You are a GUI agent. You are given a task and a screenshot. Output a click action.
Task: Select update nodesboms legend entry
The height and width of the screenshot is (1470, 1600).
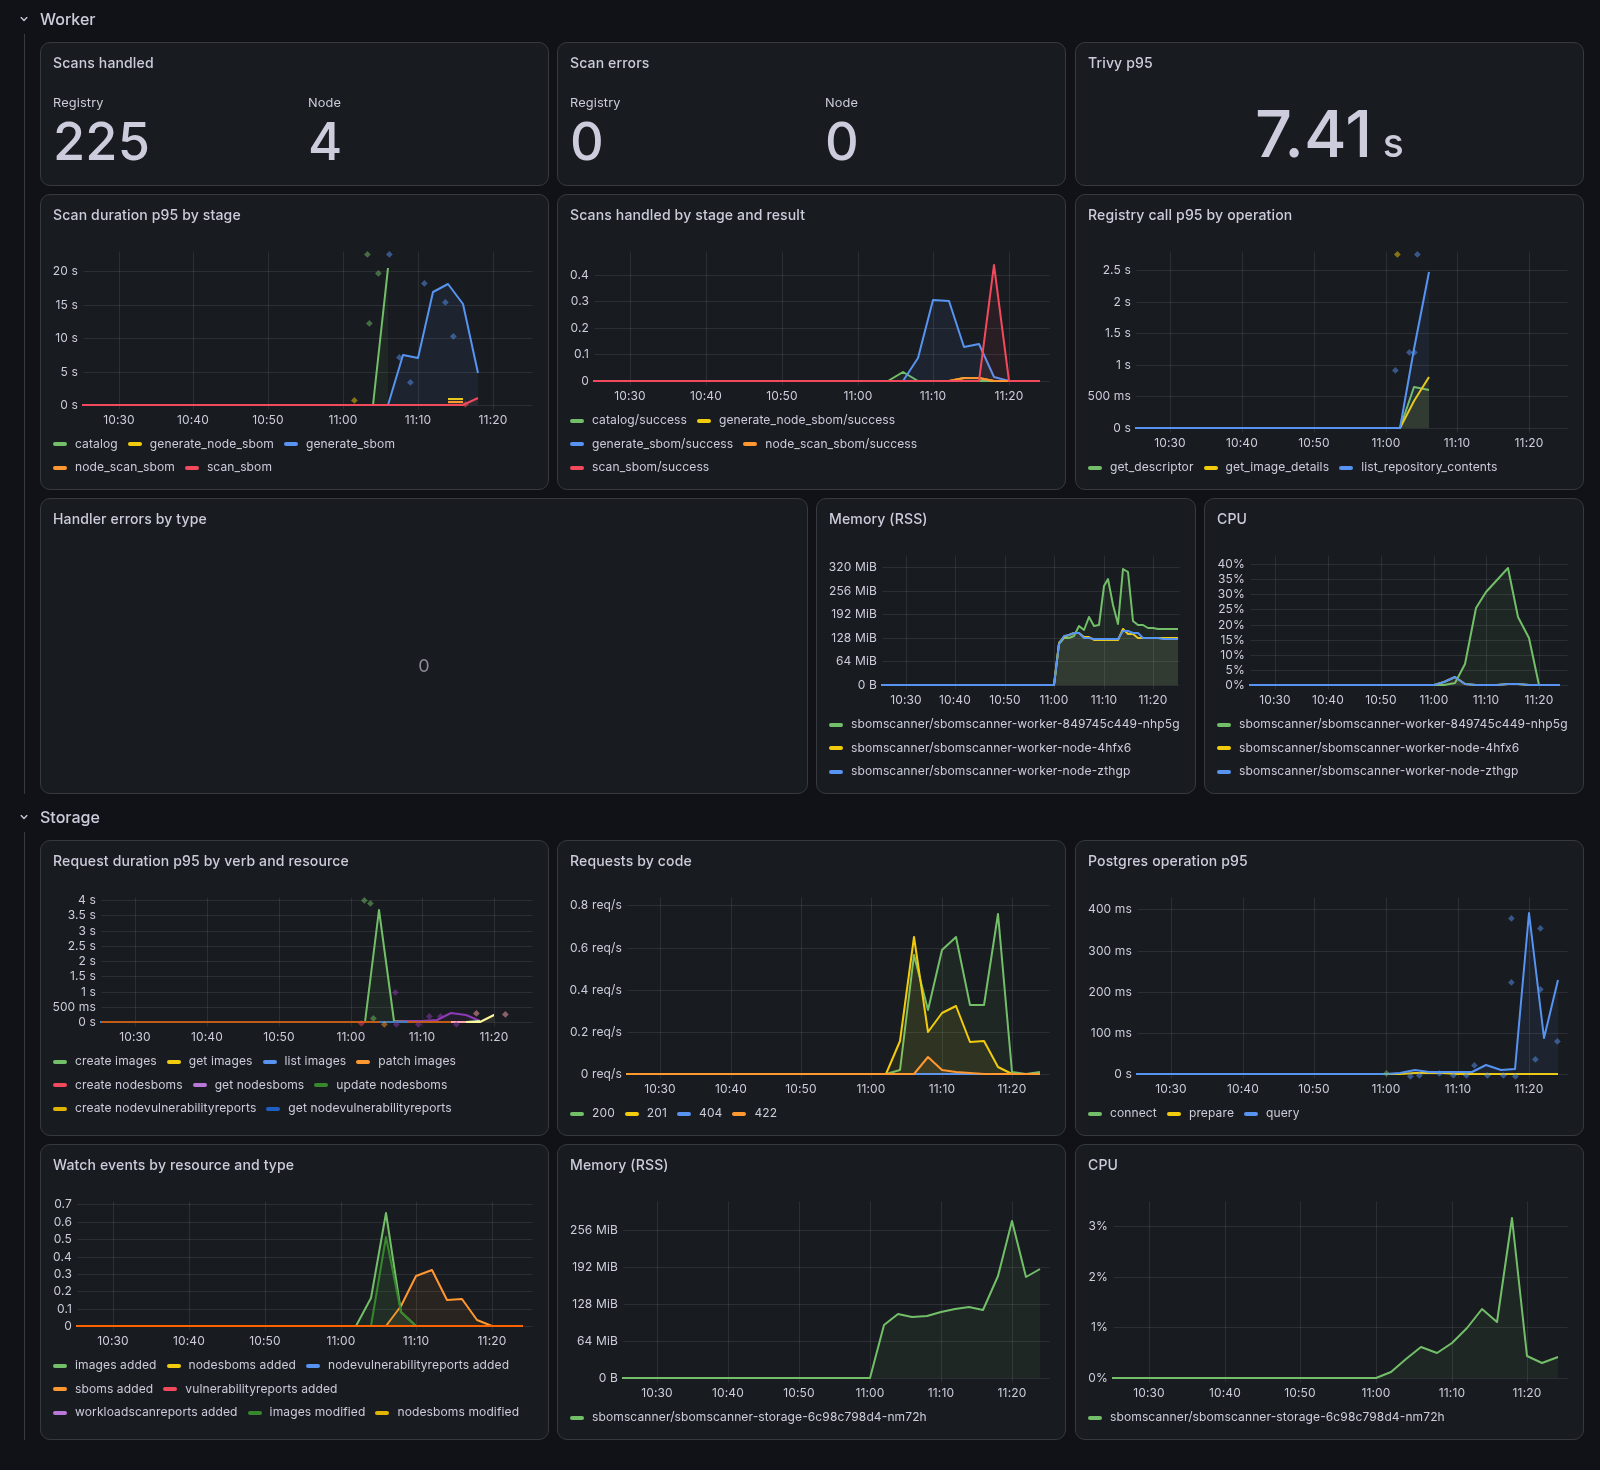point(391,1085)
